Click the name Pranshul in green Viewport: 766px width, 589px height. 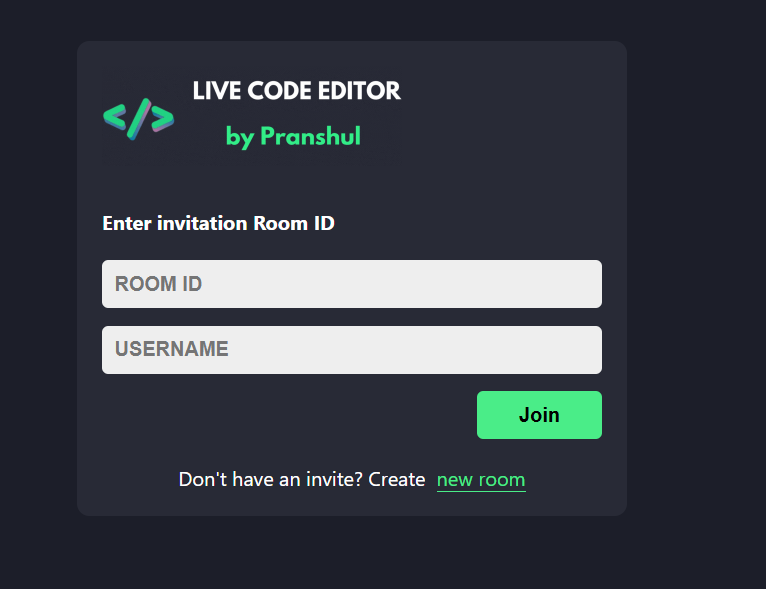[310, 136]
